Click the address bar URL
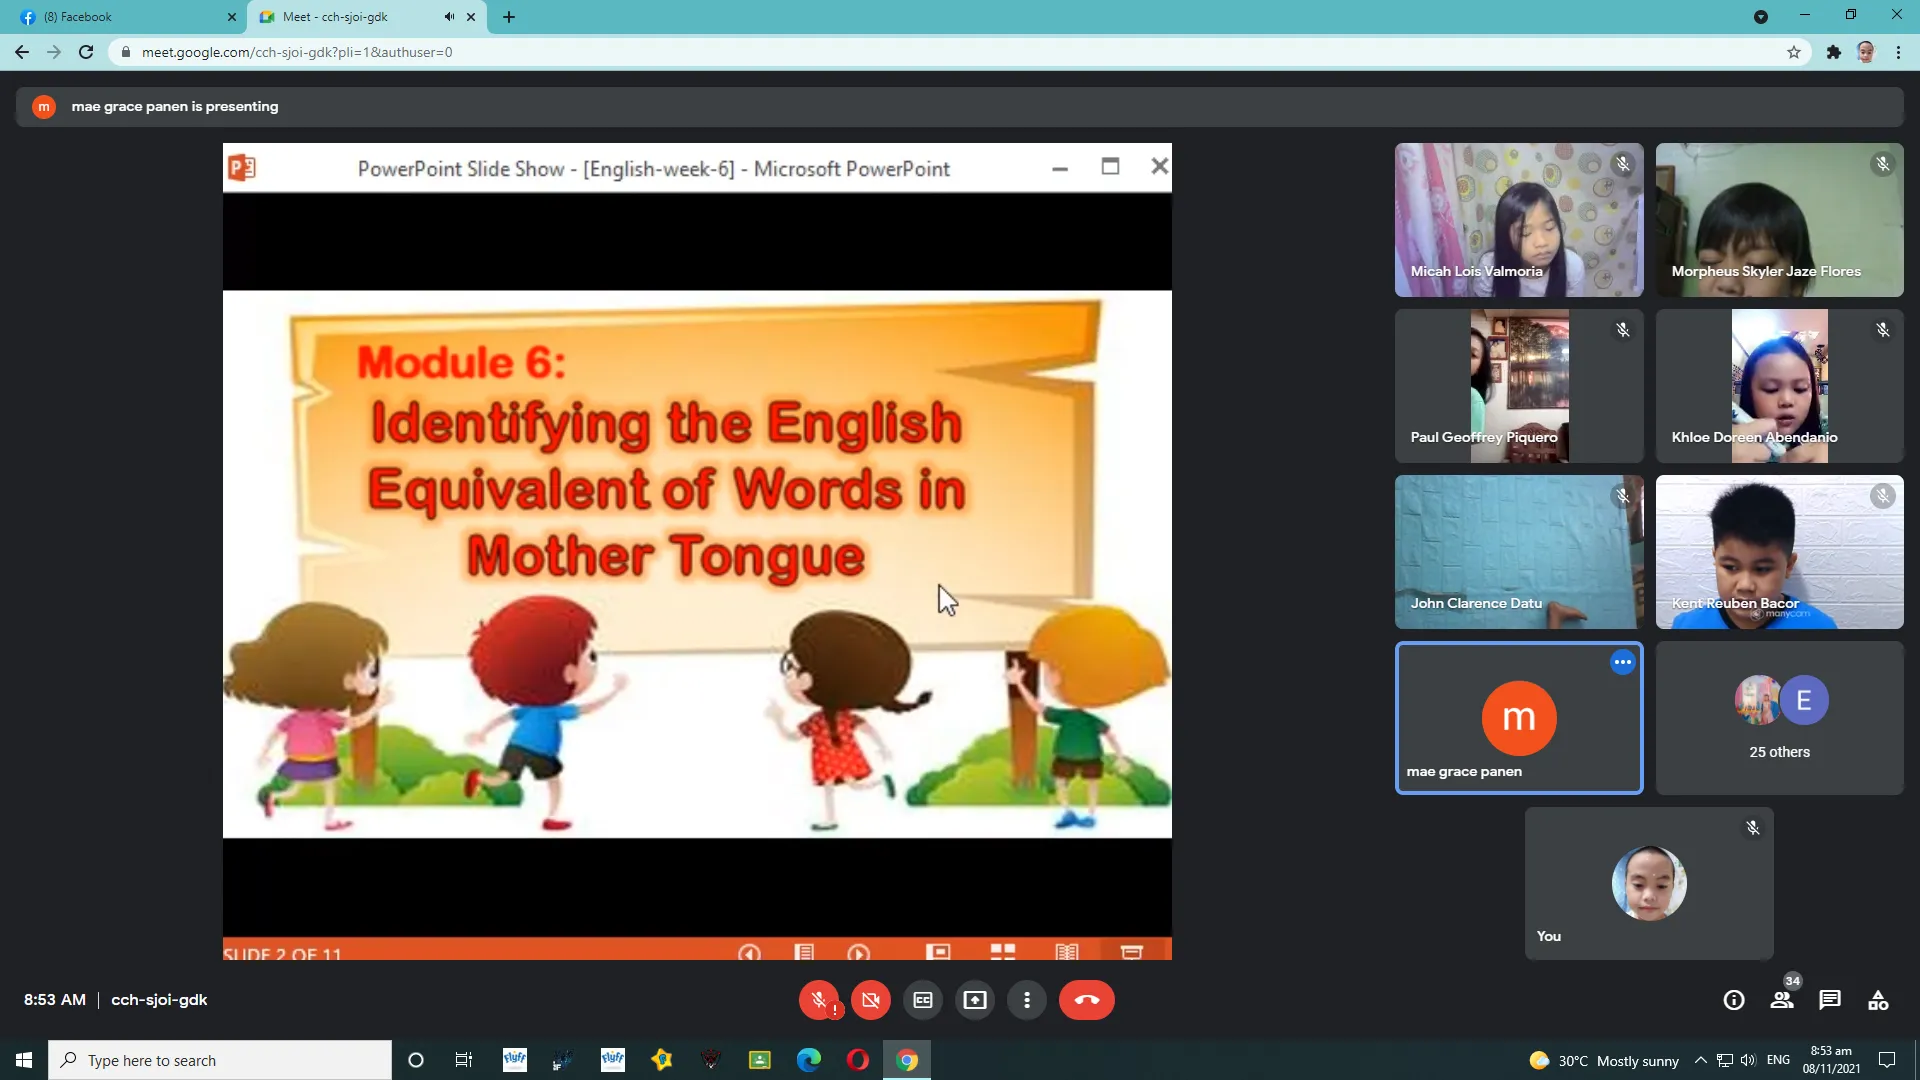This screenshot has height=1080, width=1920. [x=296, y=52]
